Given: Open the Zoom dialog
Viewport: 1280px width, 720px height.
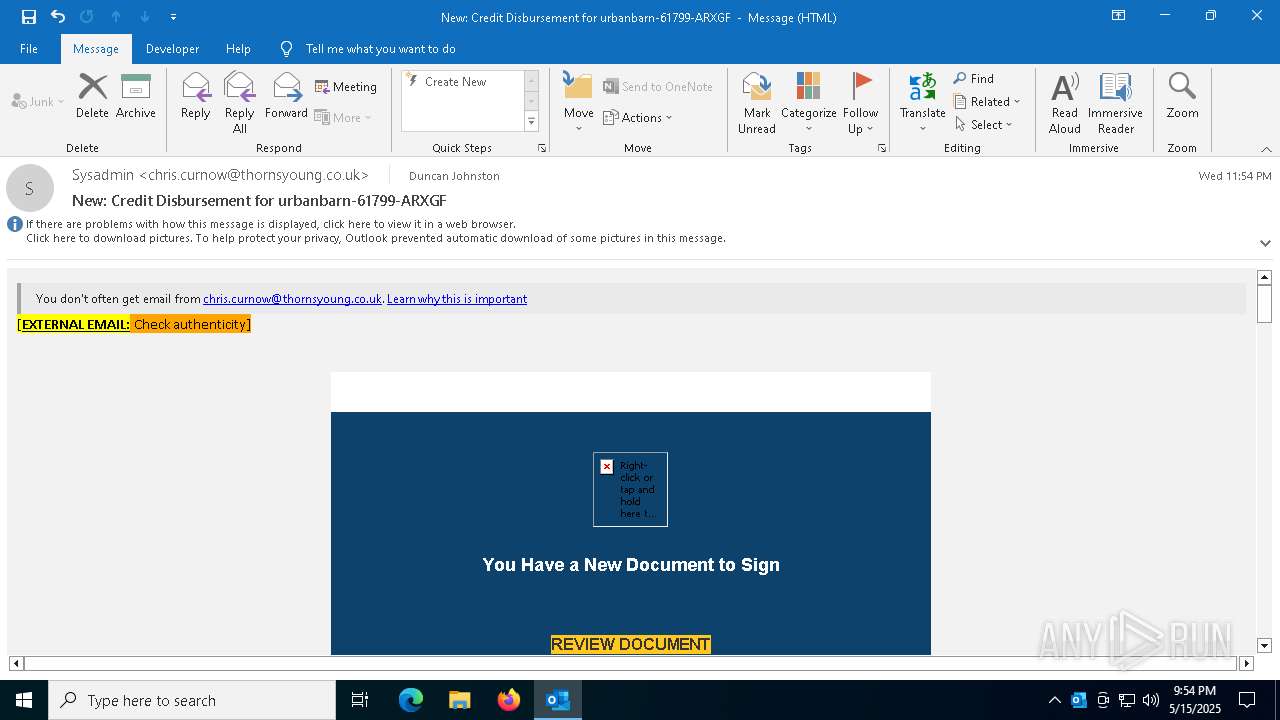Looking at the screenshot, I should 1182,96.
